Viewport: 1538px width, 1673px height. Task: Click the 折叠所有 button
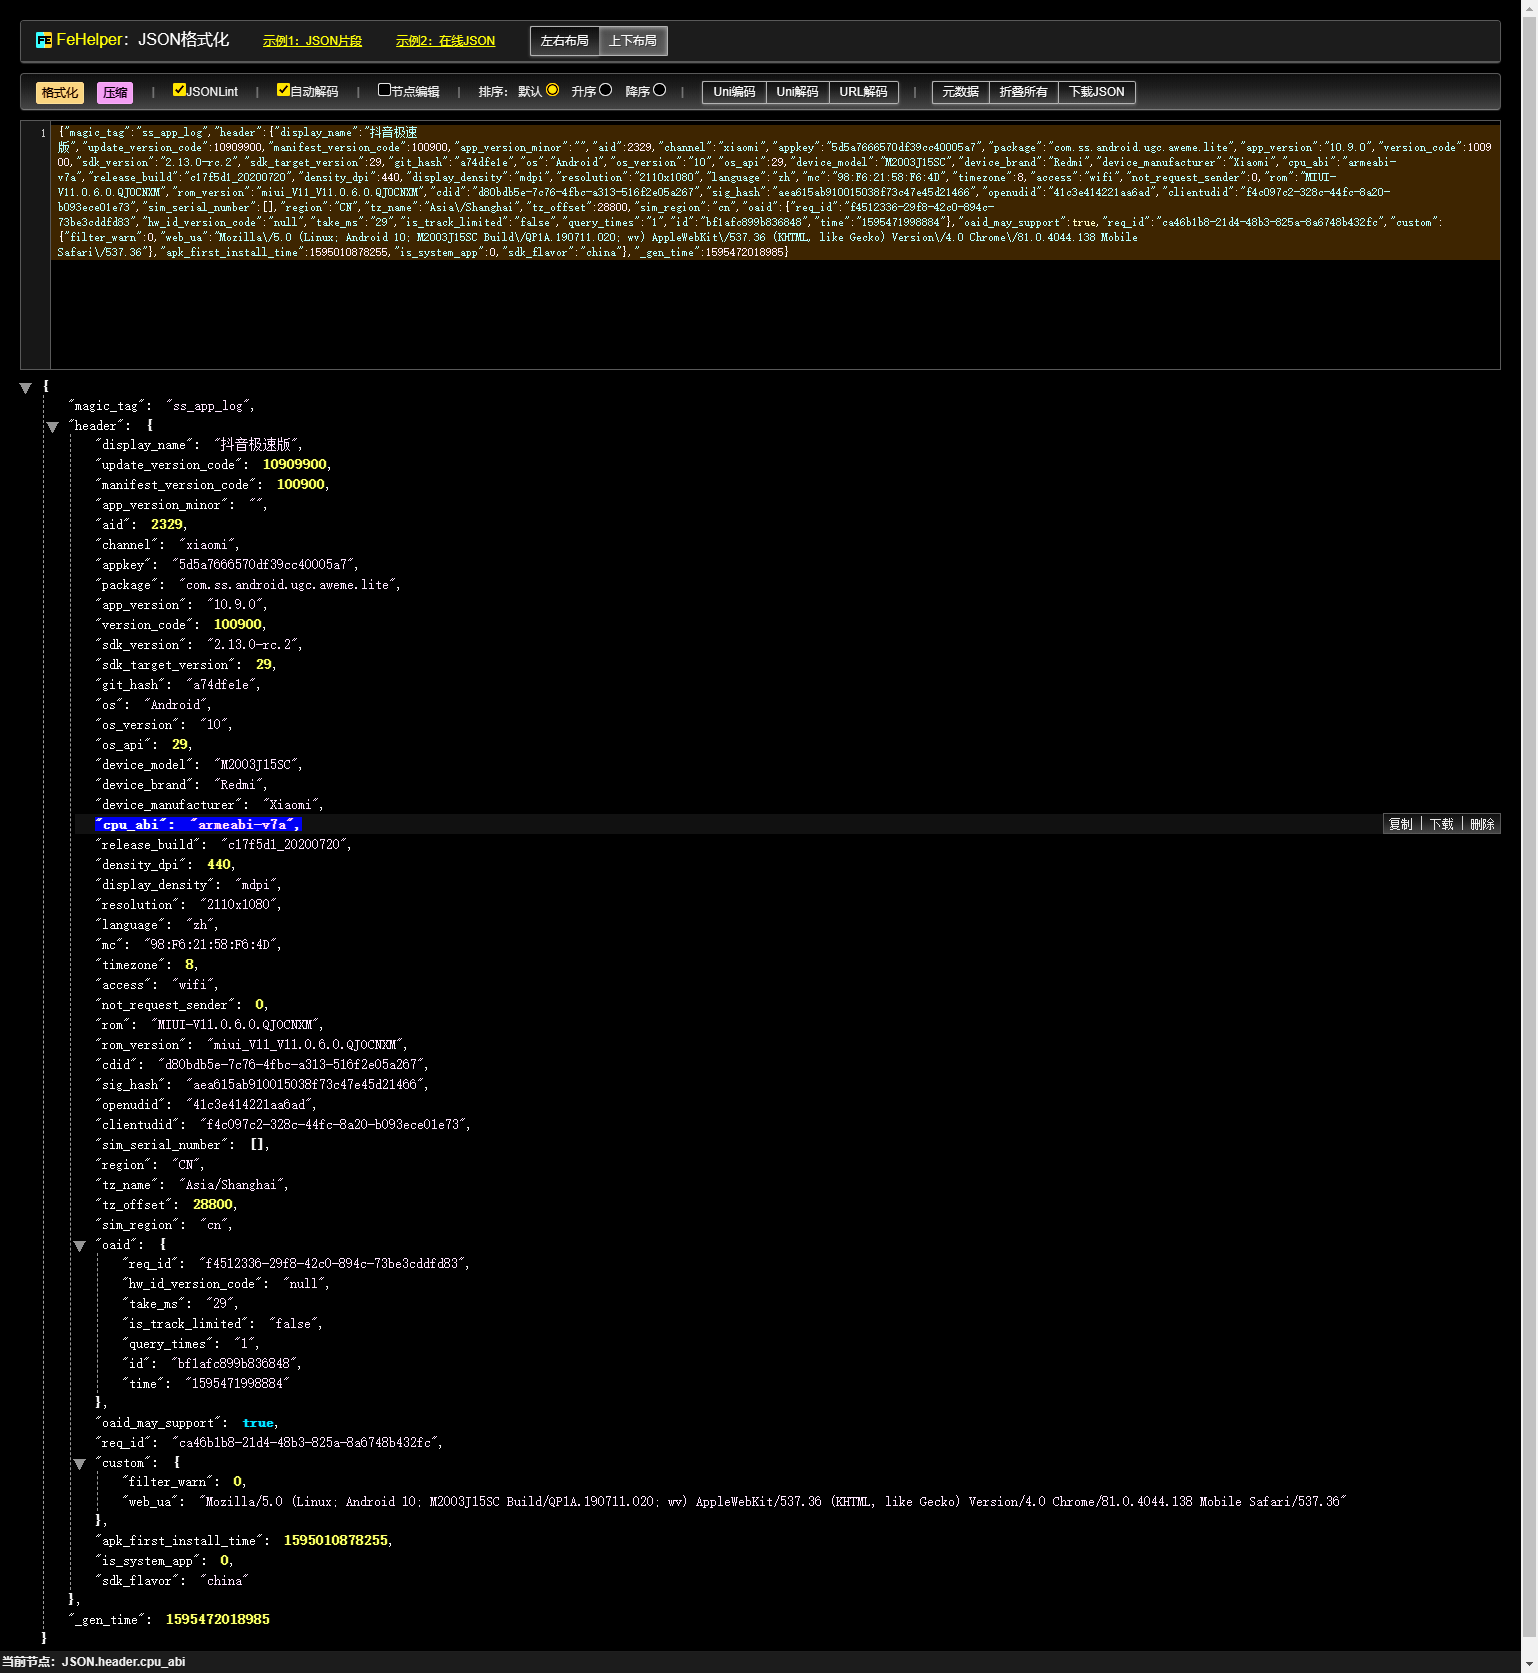coord(1023,92)
